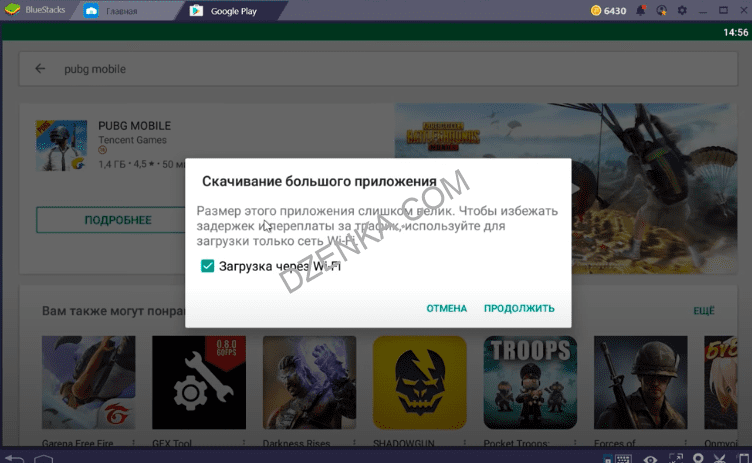
Task: Open the BlueStacks coins balance 6430
Action: 608,11
